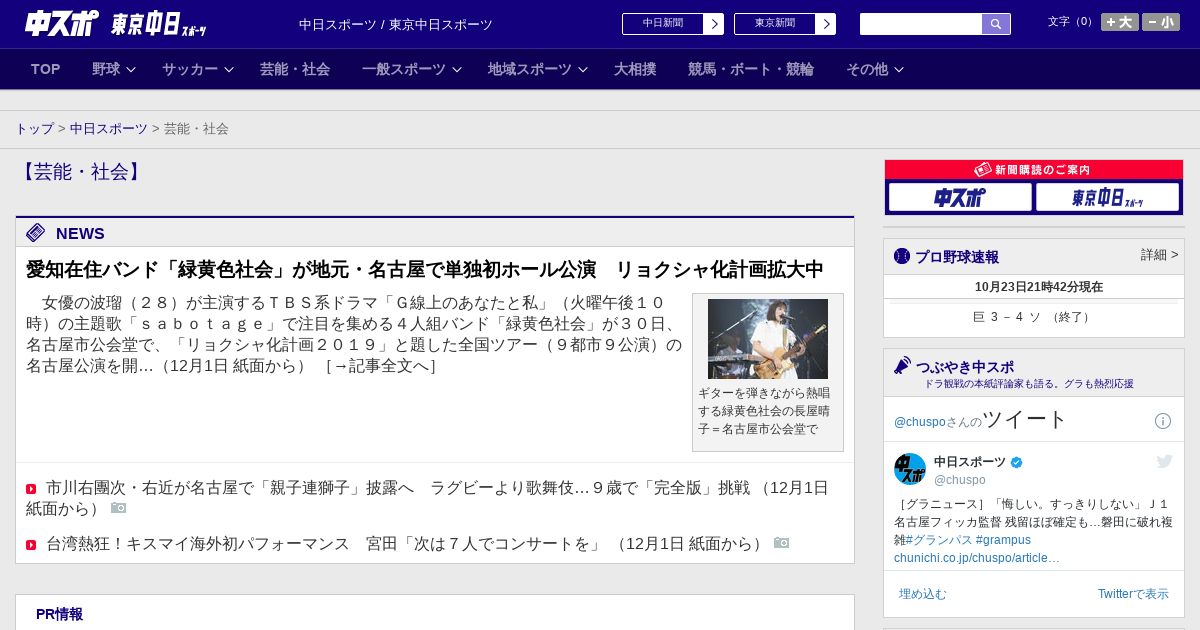Click 新聞購読のご案内 banner header
1200x630 pixels.
click(x=1034, y=170)
